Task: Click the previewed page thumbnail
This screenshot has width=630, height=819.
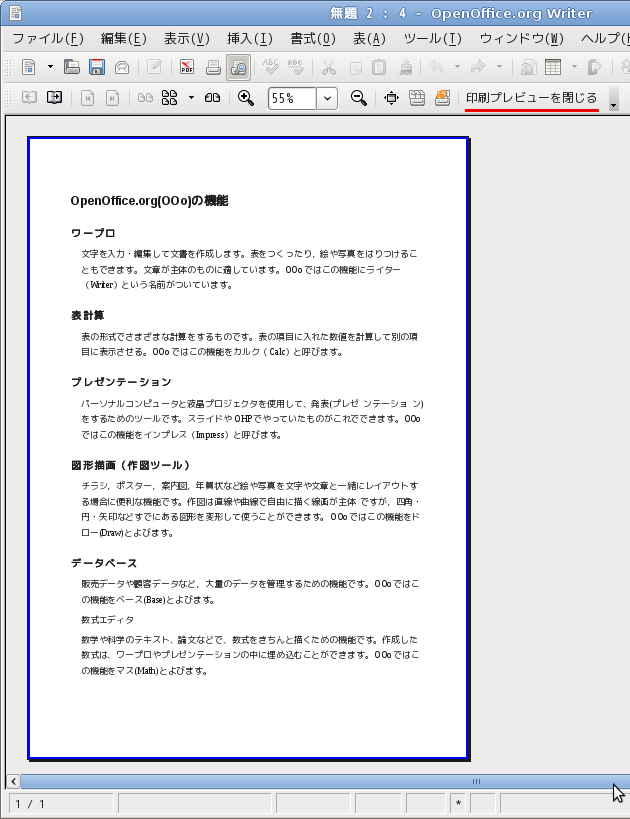Action: [x=248, y=448]
